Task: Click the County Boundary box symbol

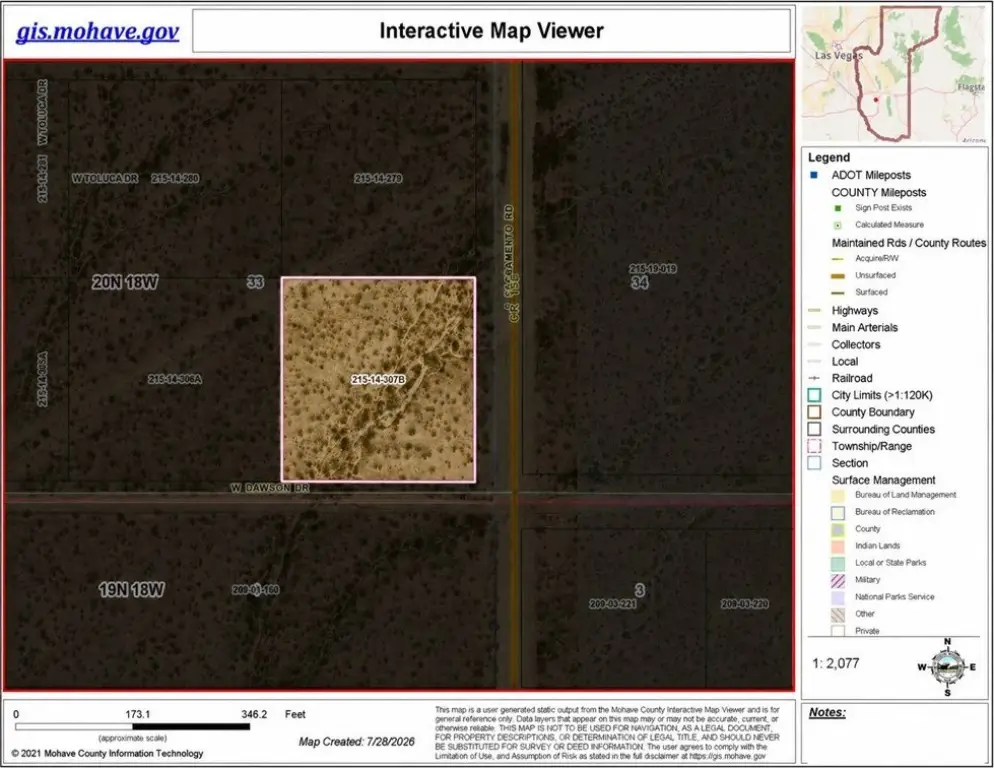Action: [x=815, y=412]
